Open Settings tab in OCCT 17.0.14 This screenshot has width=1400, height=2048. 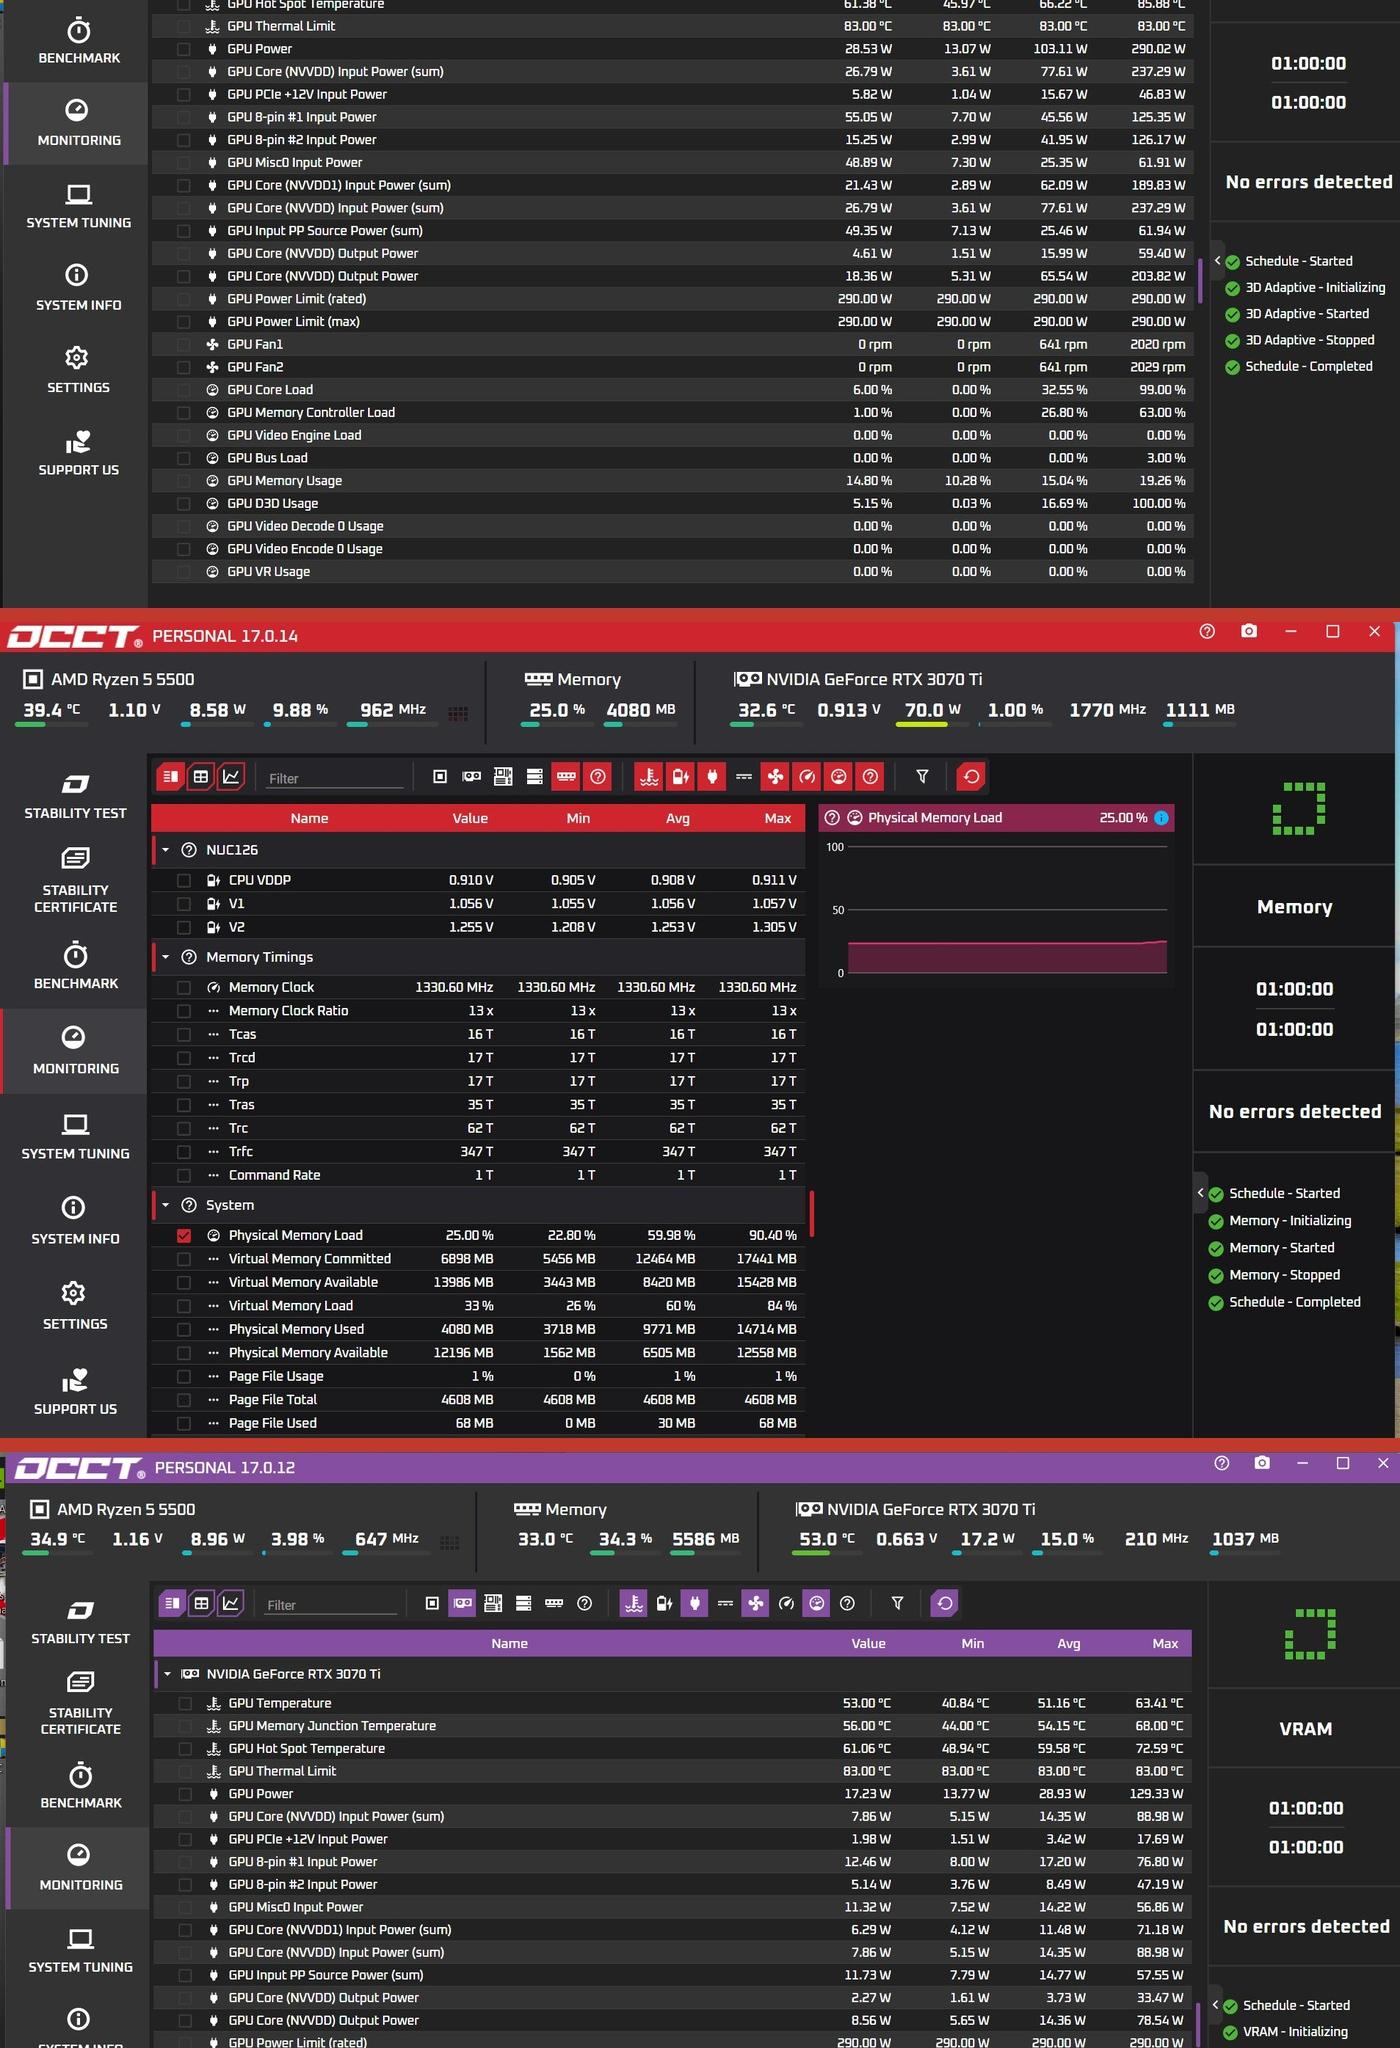76,1306
